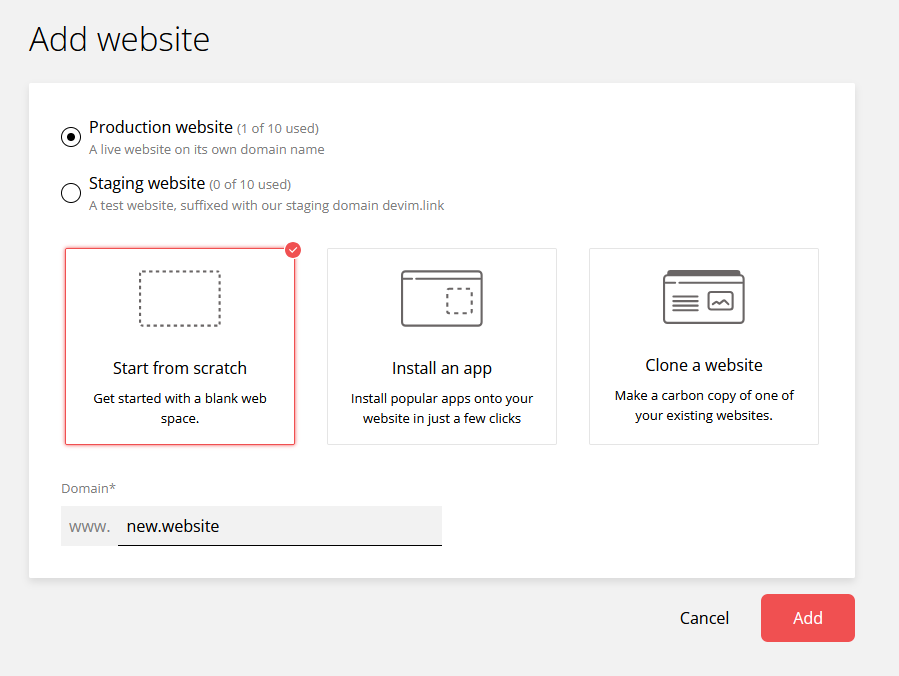Click "Make a carbon copy" description text
Screen dimensions: 899x676
click(704, 405)
